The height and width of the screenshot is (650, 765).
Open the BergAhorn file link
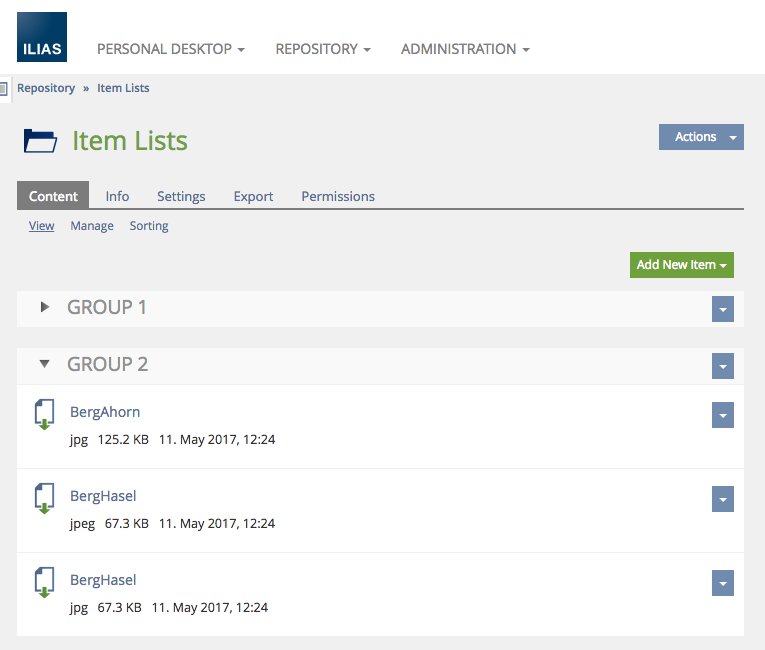pyautogui.click(x=105, y=412)
